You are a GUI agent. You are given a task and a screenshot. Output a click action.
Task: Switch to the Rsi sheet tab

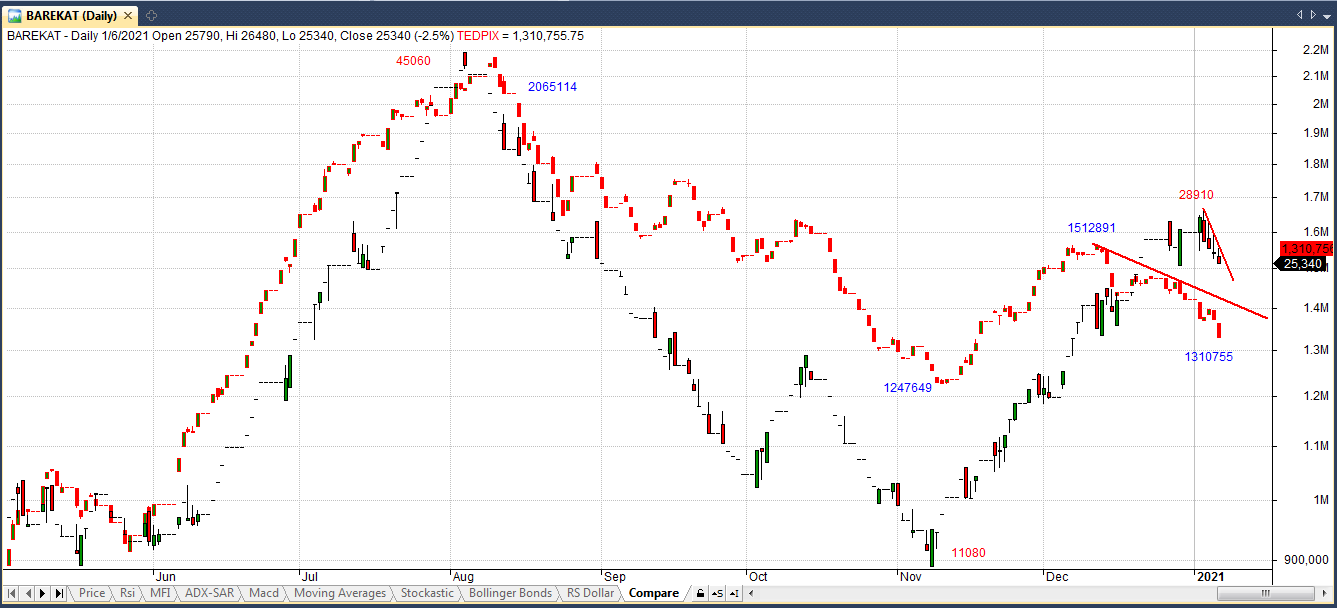click(127, 593)
